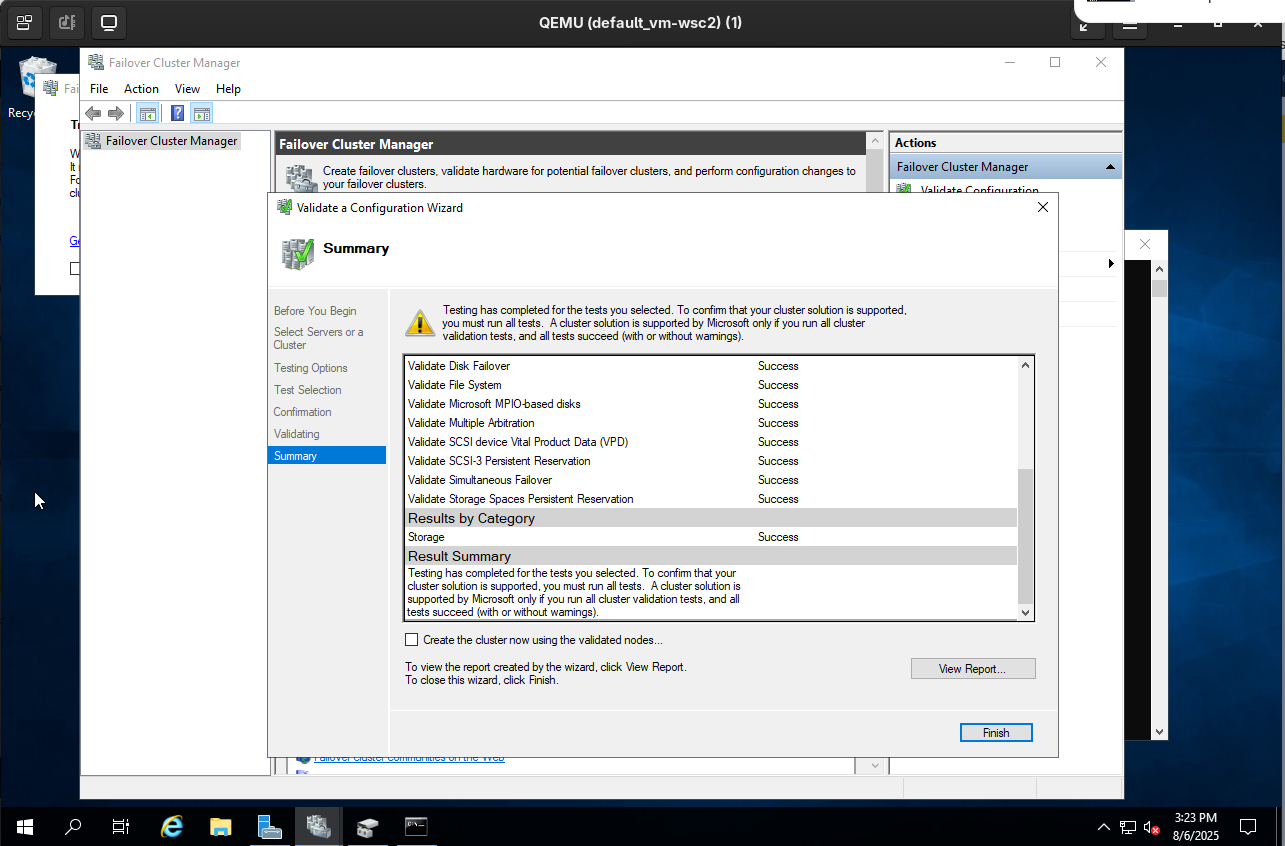Click the Validate Configuration icon in Actions pane
Image resolution: width=1285 pixels, height=846 pixels.
(905, 189)
